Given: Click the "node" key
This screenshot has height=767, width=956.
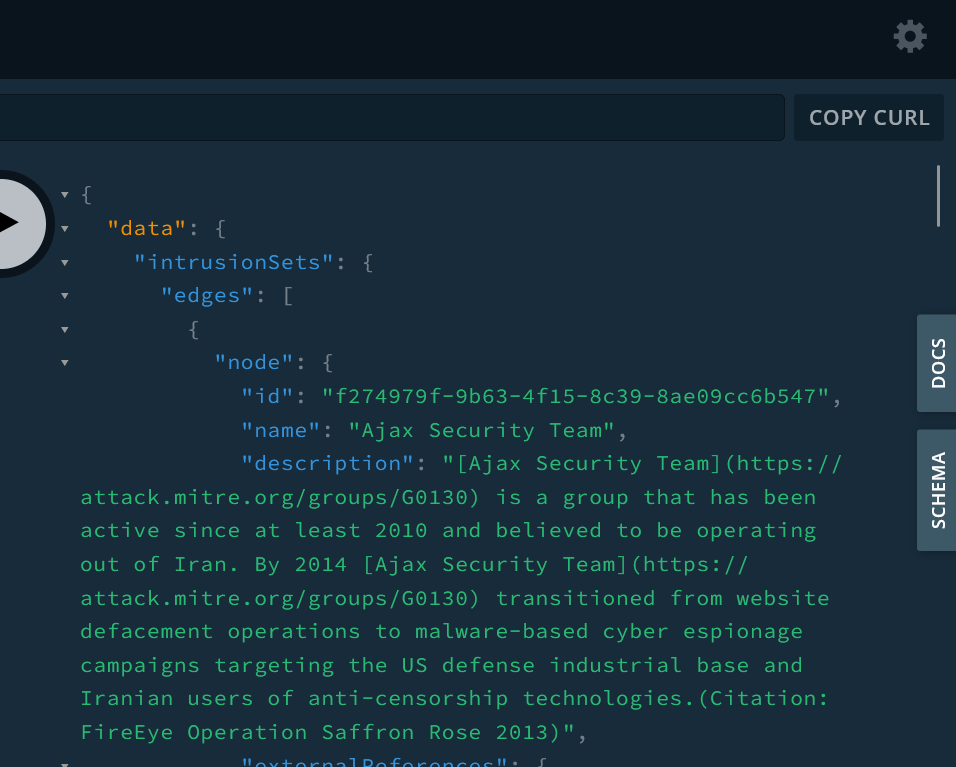Looking at the screenshot, I should coord(254,363).
